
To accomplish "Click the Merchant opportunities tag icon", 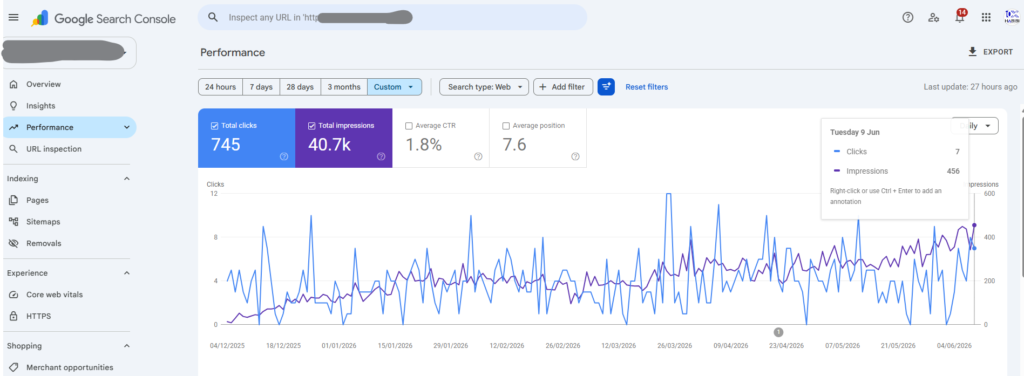I will pos(13,368).
